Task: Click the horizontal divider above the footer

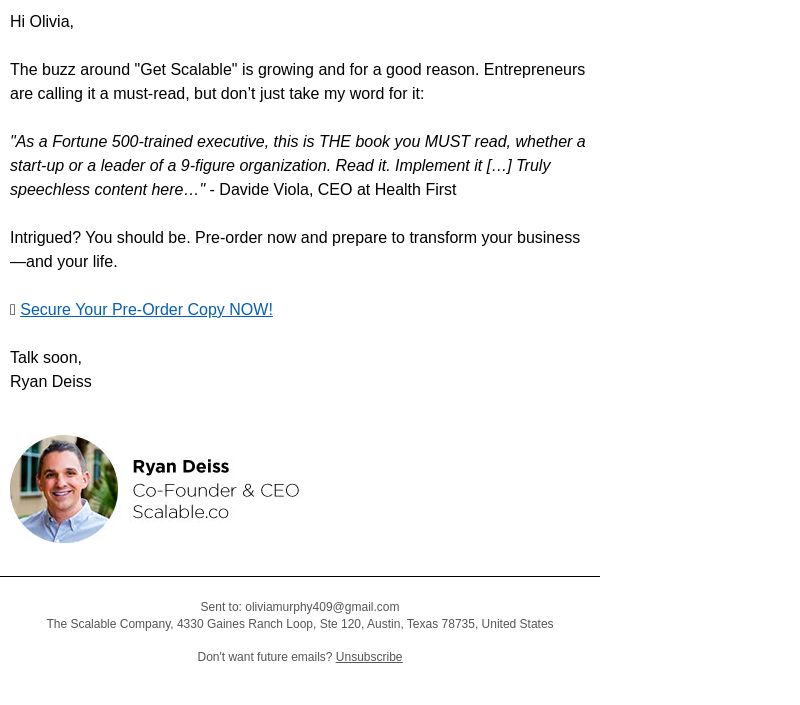Action: (300, 576)
